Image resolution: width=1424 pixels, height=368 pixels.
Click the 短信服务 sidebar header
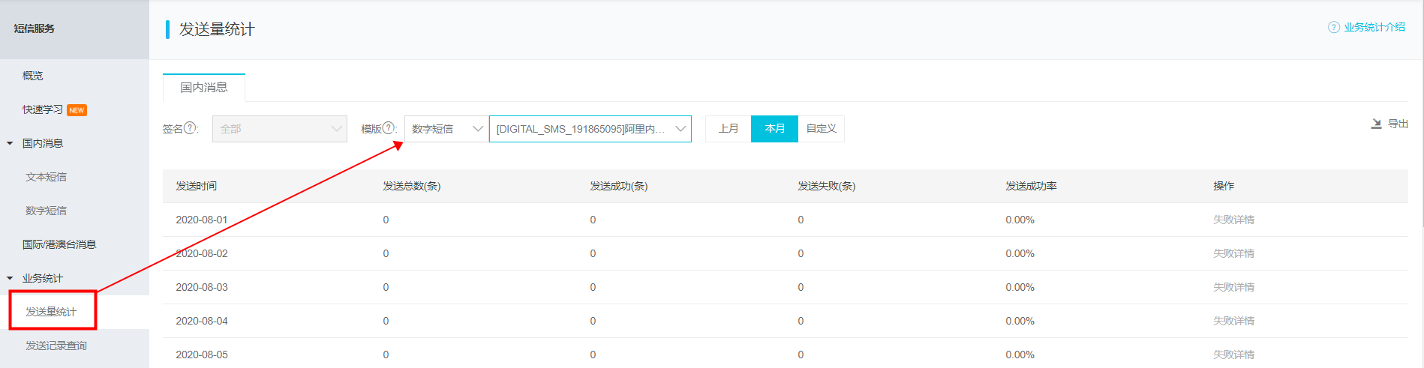click(x=34, y=28)
